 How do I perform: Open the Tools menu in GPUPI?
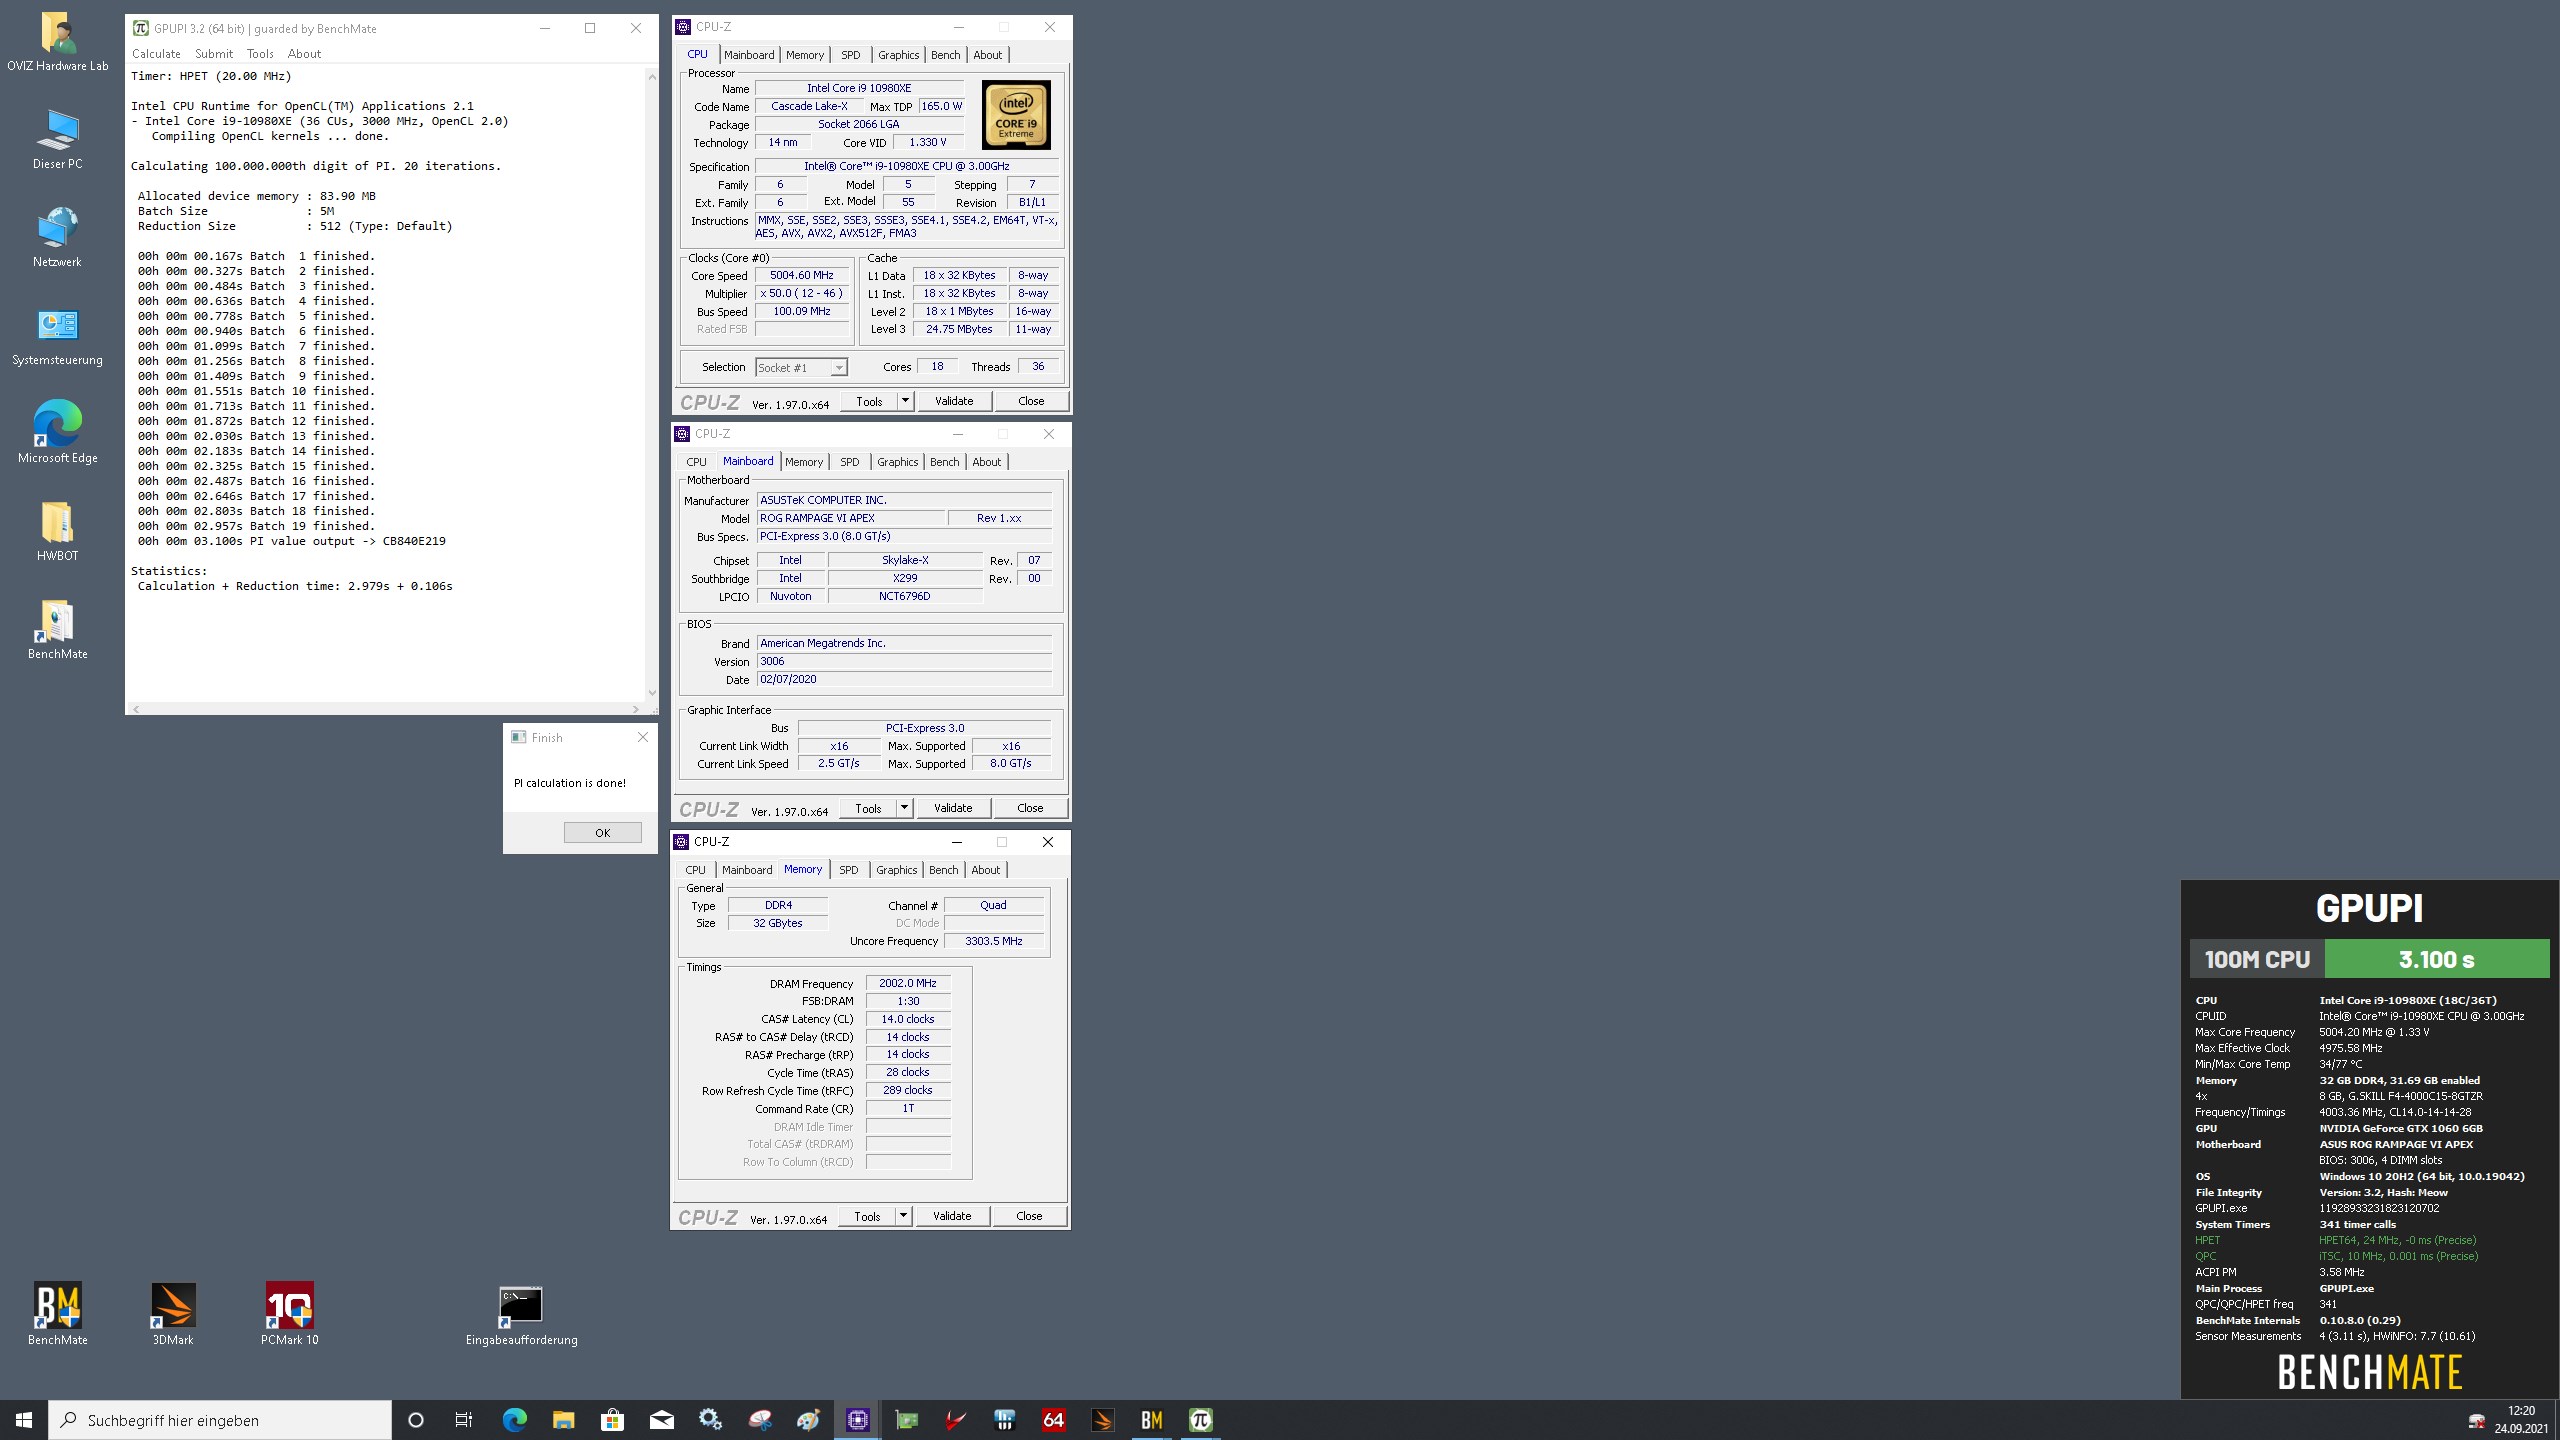click(x=260, y=54)
